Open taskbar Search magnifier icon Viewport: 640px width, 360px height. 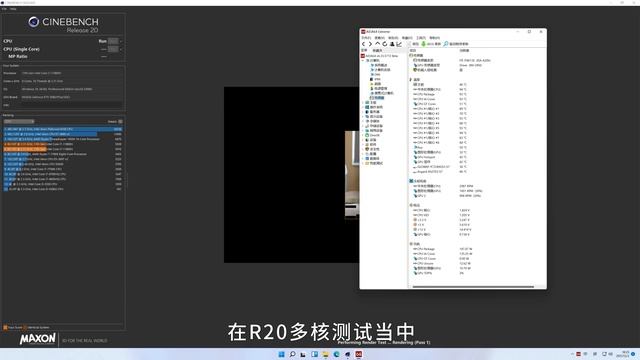click(292, 354)
